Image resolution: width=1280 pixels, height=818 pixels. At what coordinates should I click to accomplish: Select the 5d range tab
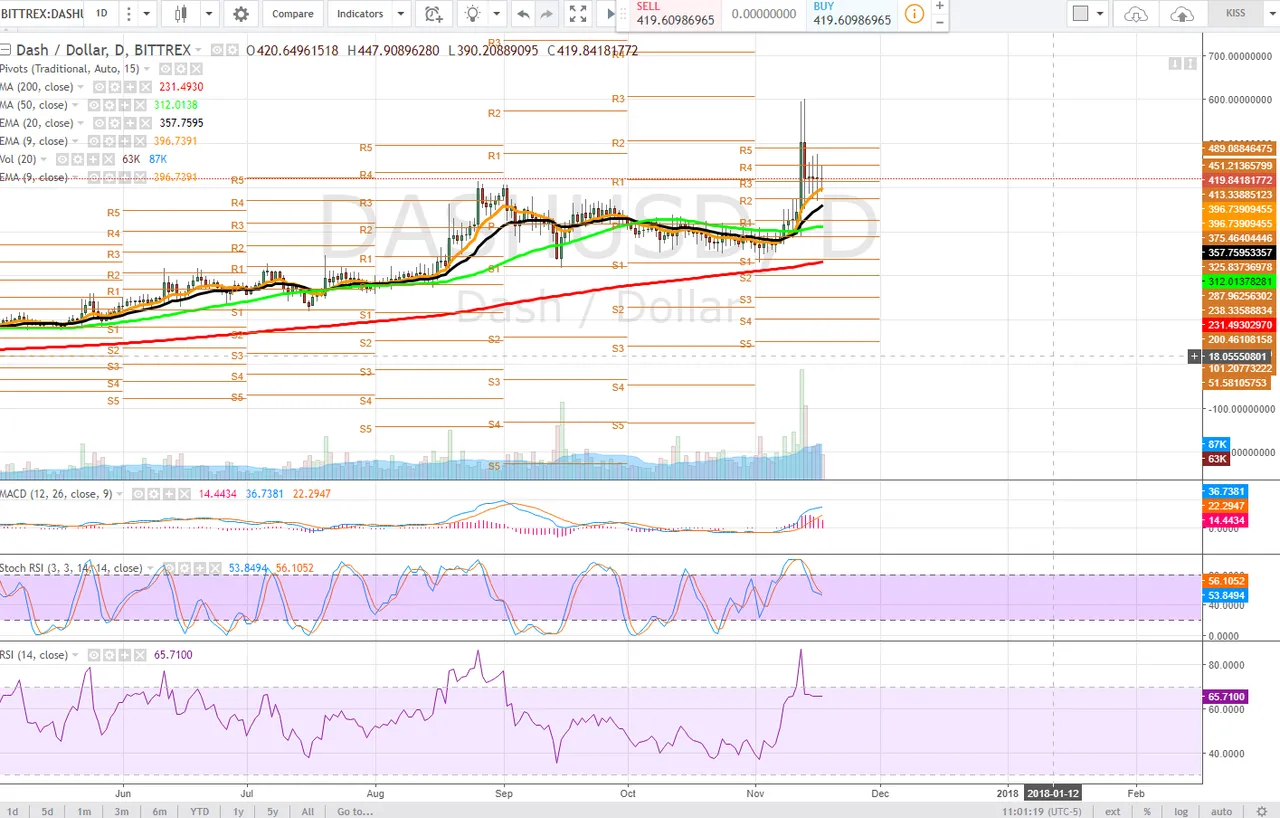(x=48, y=811)
